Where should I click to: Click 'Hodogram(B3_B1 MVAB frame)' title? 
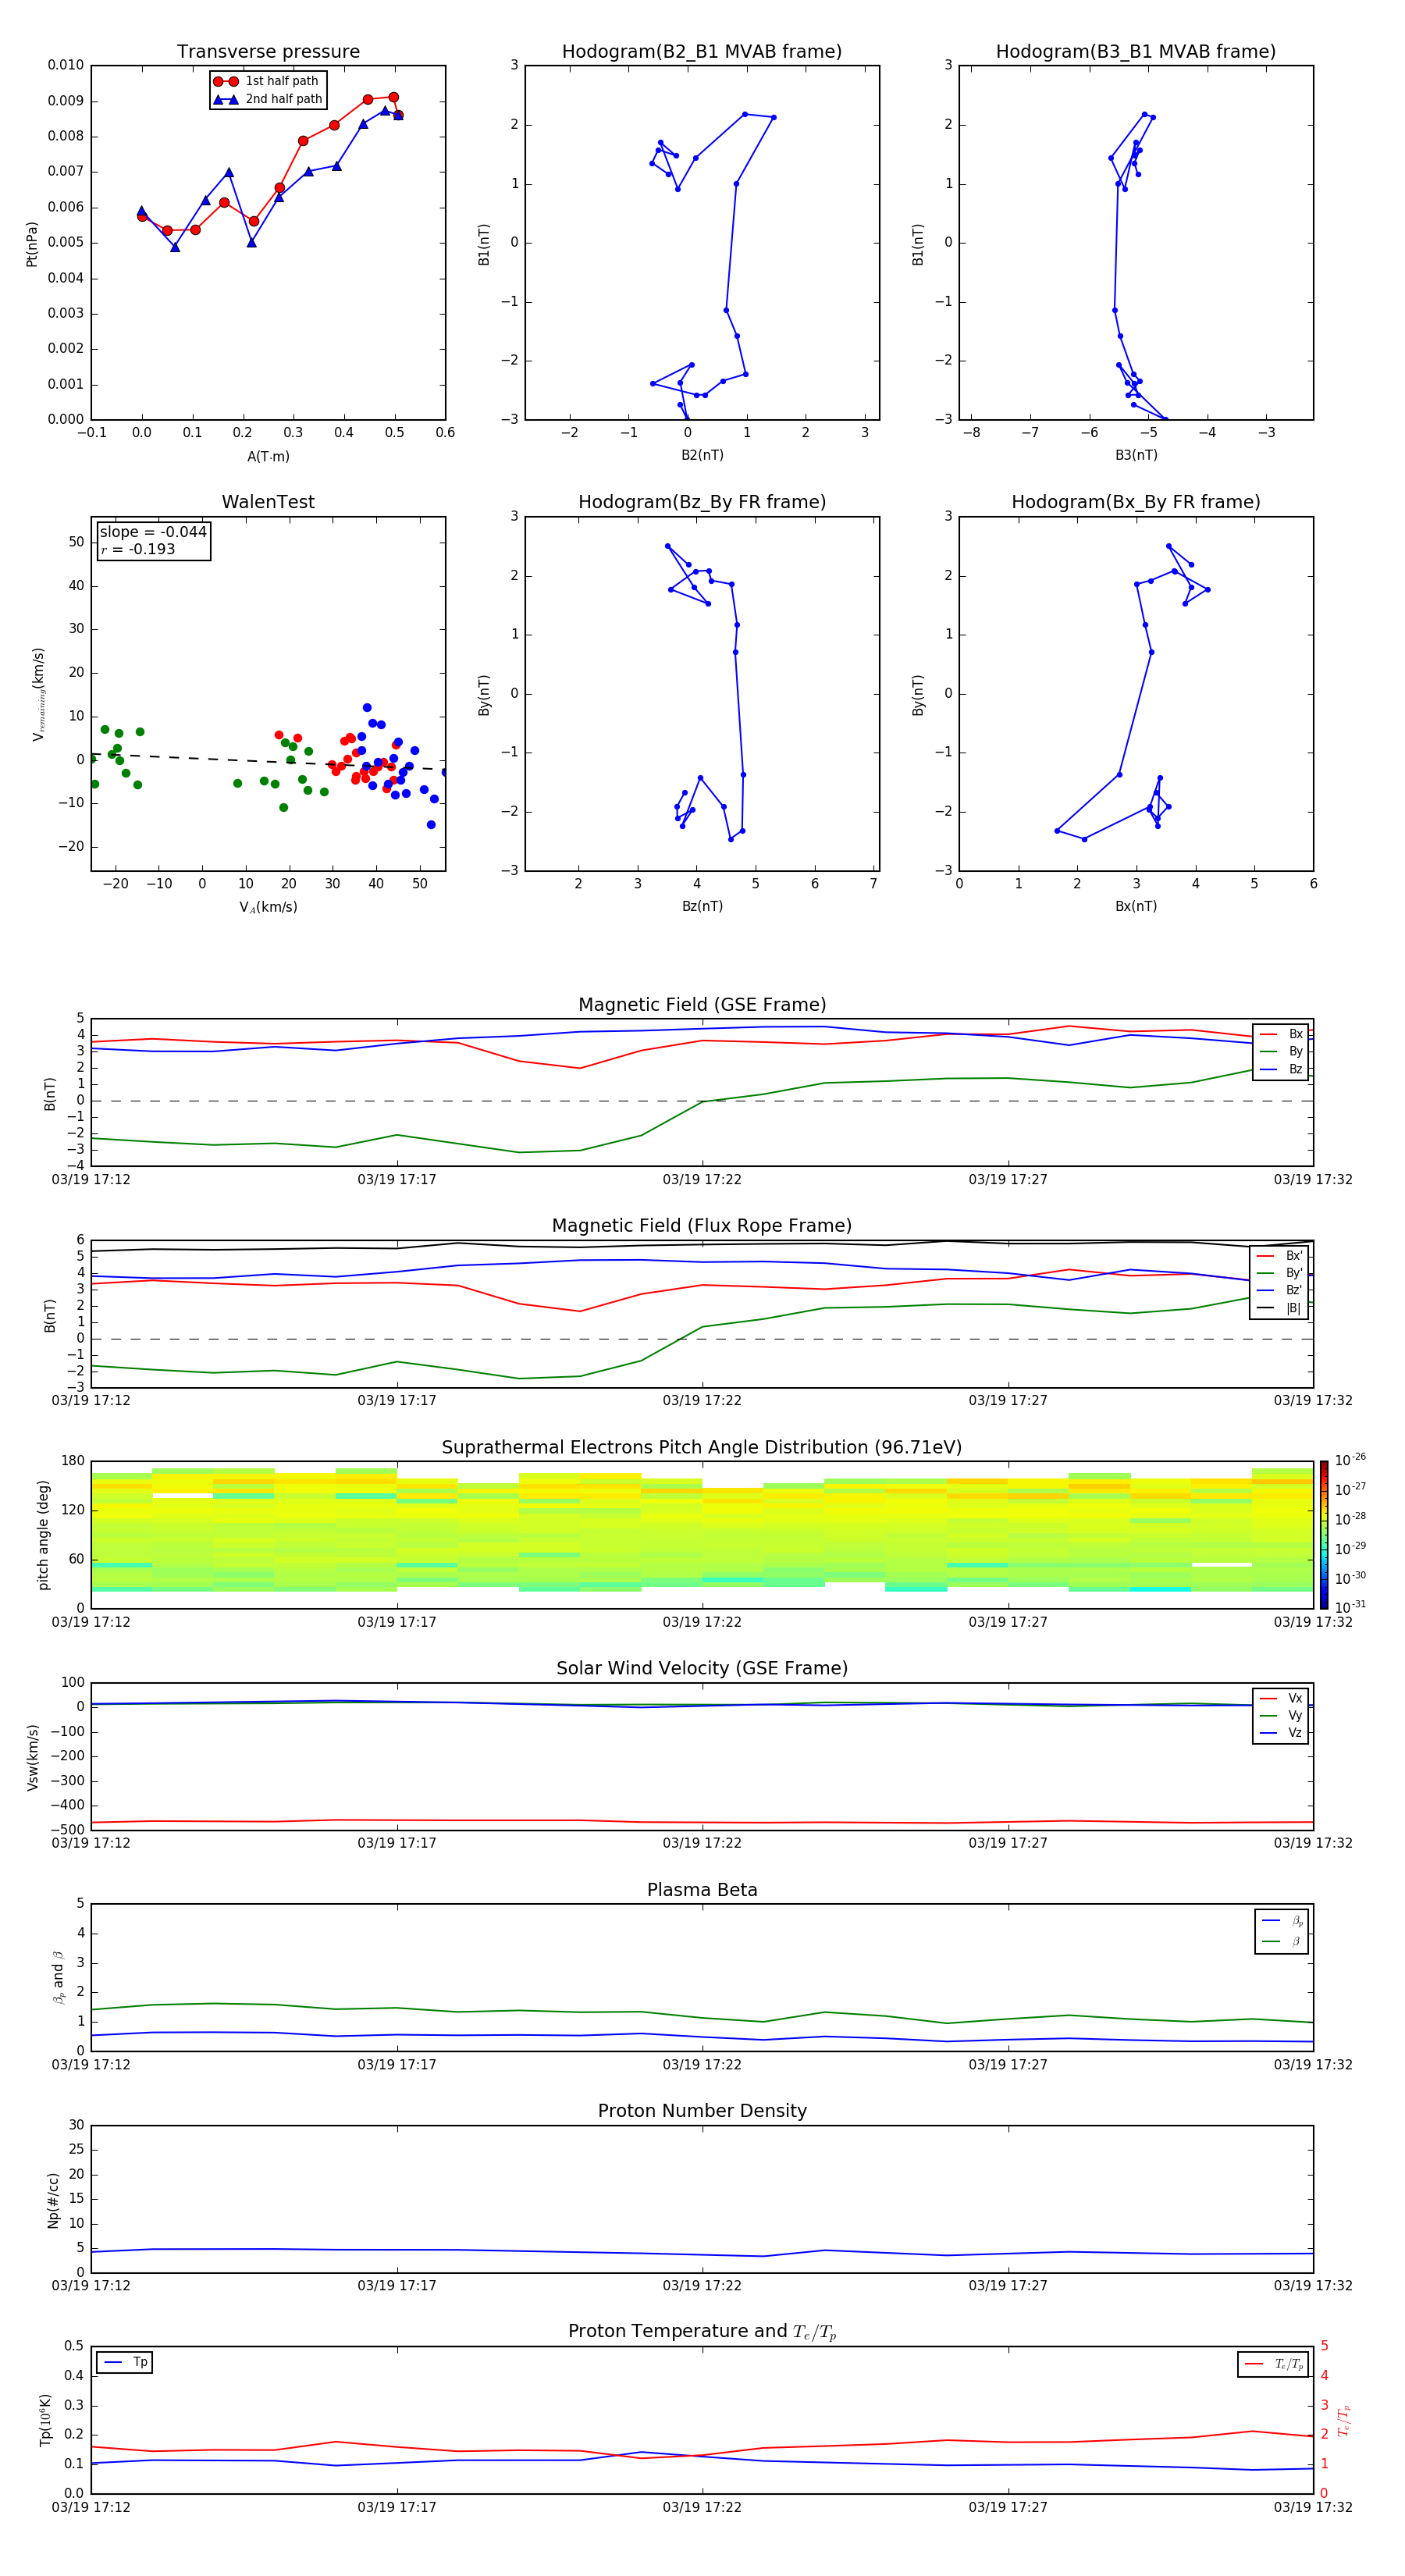[1136, 52]
